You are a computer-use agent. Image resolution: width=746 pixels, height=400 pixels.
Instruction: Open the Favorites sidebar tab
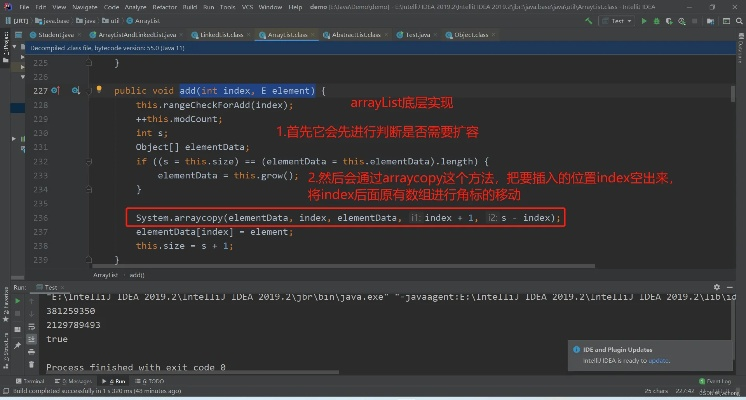click(x=6, y=304)
